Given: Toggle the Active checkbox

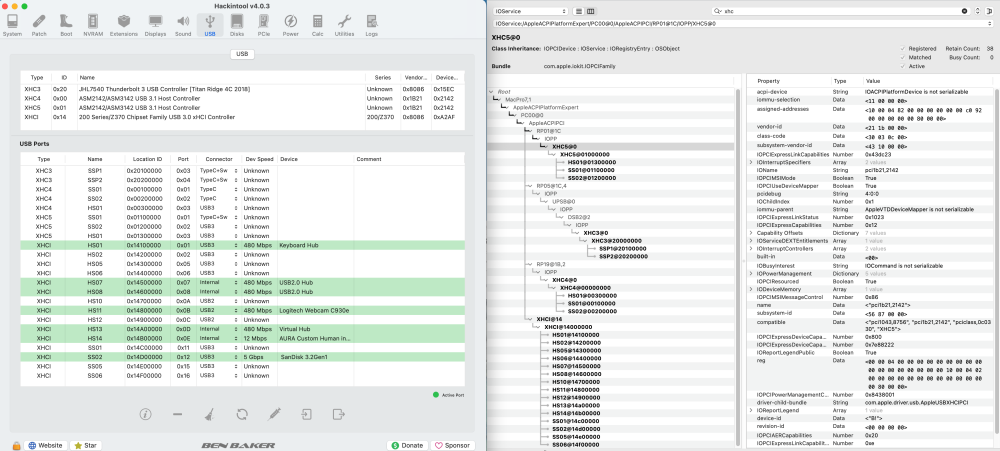Looking at the screenshot, I should 902,66.
